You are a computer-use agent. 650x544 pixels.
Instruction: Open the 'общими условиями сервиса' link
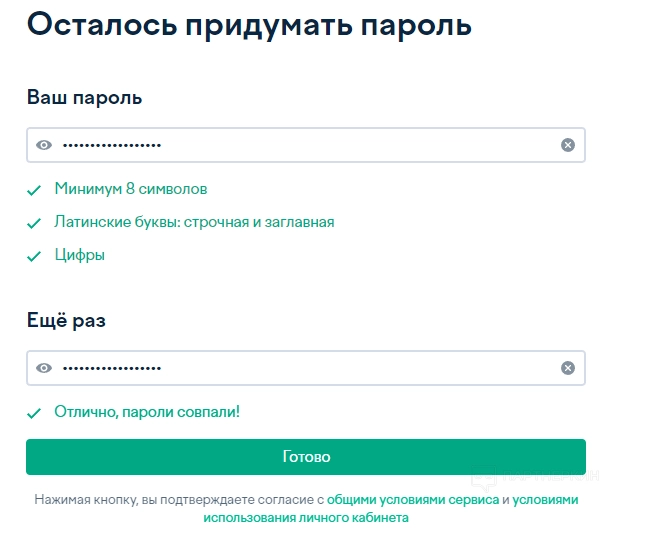pos(412,499)
